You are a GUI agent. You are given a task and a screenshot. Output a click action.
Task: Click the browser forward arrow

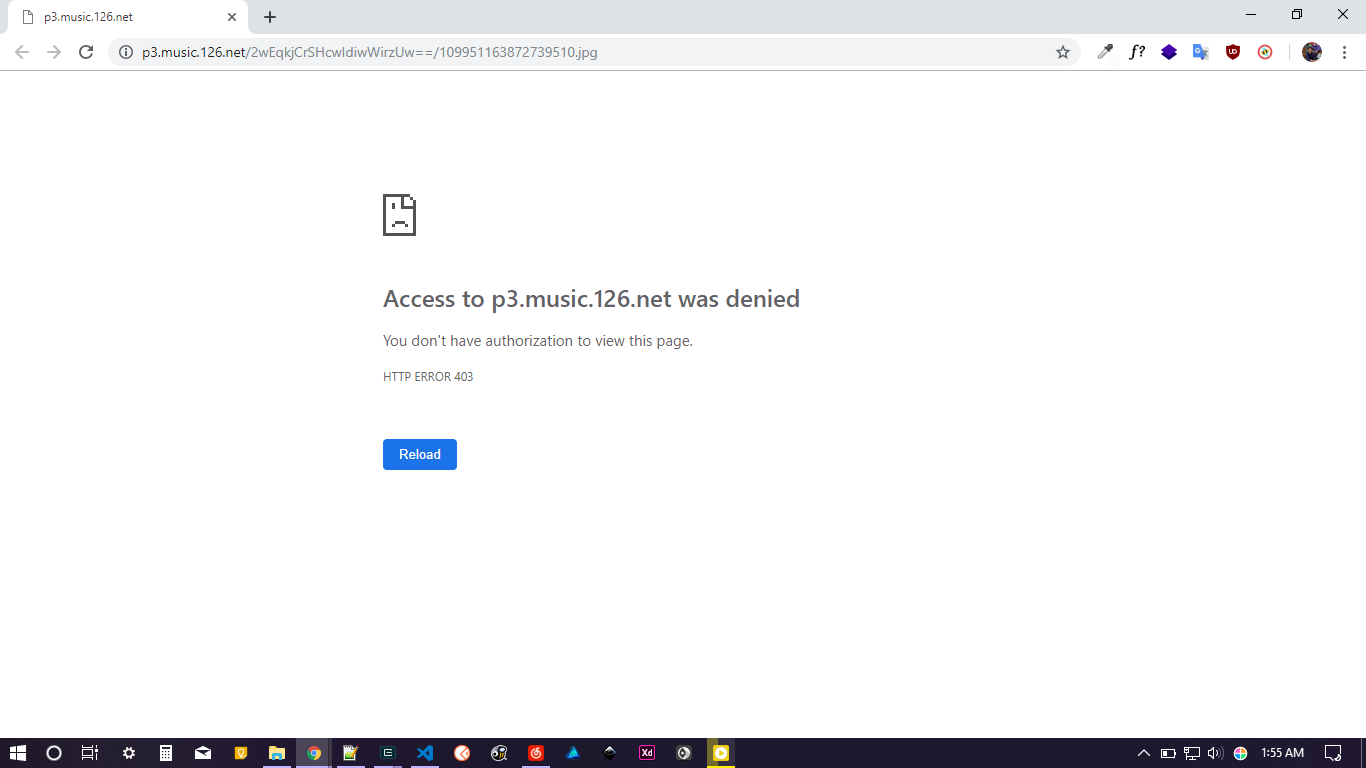tap(54, 52)
